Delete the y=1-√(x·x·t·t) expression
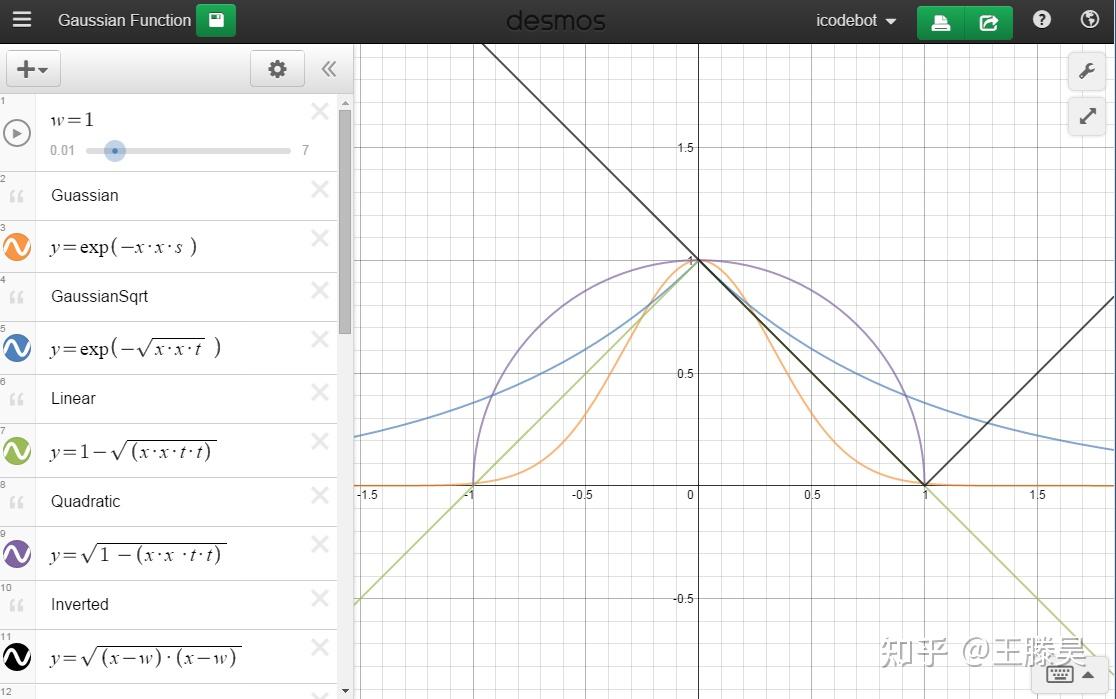The height and width of the screenshot is (699, 1116). coord(320,442)
